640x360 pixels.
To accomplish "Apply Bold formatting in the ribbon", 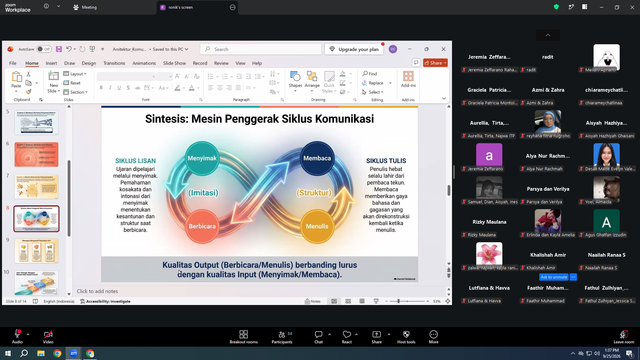I will tap(101, 88).
